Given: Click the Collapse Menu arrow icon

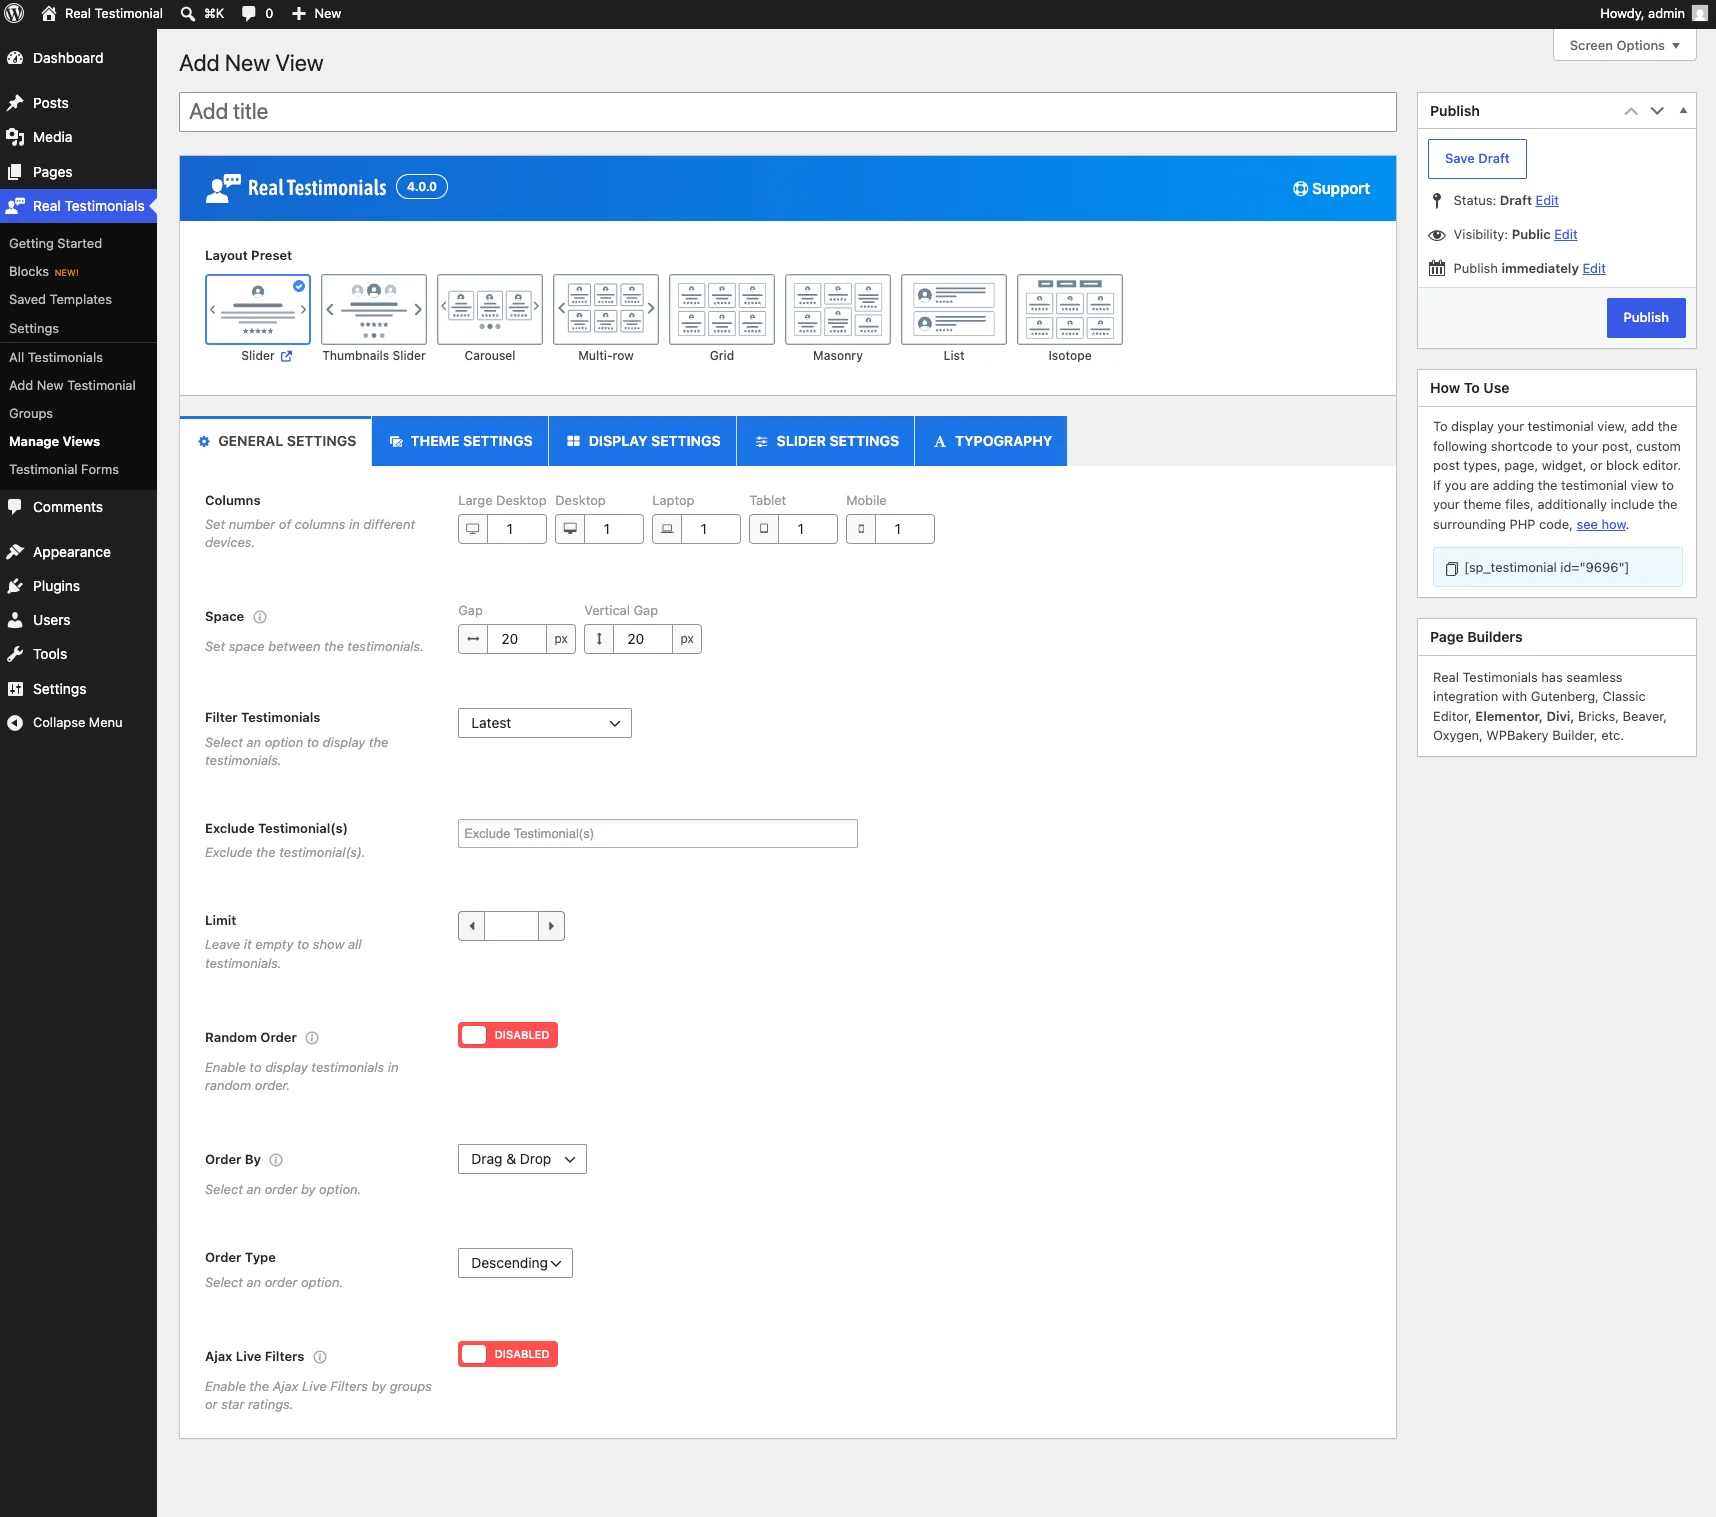Looking at the screenshot, I should (x=15, y=723).
